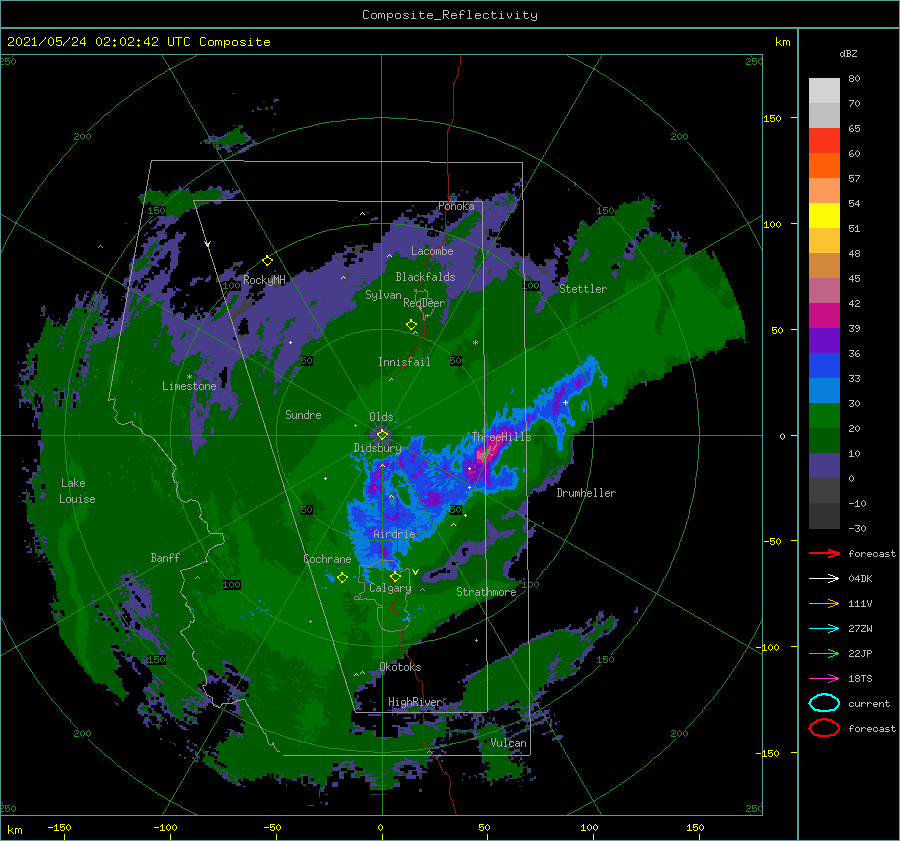Viewport: 900px width, 841px height.
Task: Click the RockyMH city label
Action: 264,280
